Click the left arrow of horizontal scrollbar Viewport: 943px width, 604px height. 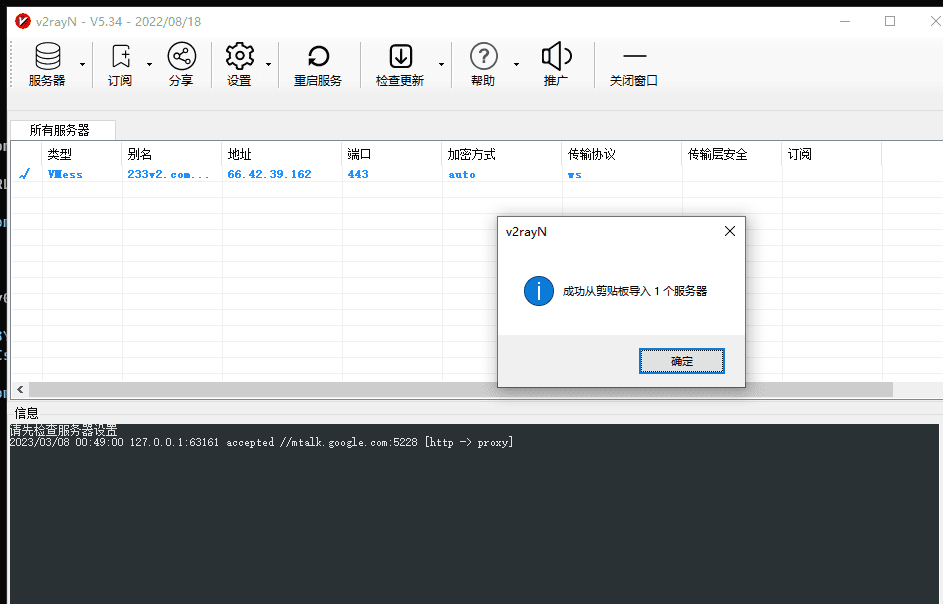pyautogui.click(x=20, y=389)
